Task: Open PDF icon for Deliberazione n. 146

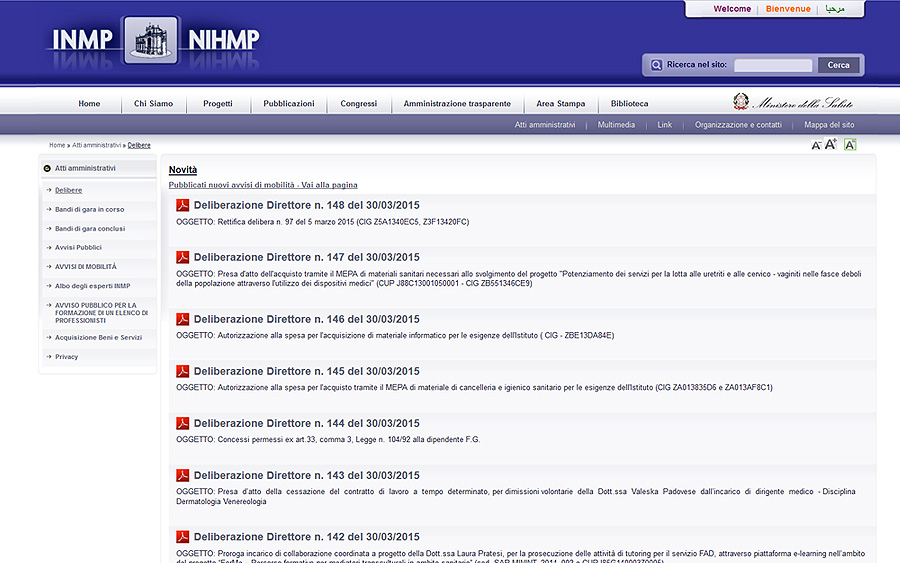Action: tap(183, 319)
